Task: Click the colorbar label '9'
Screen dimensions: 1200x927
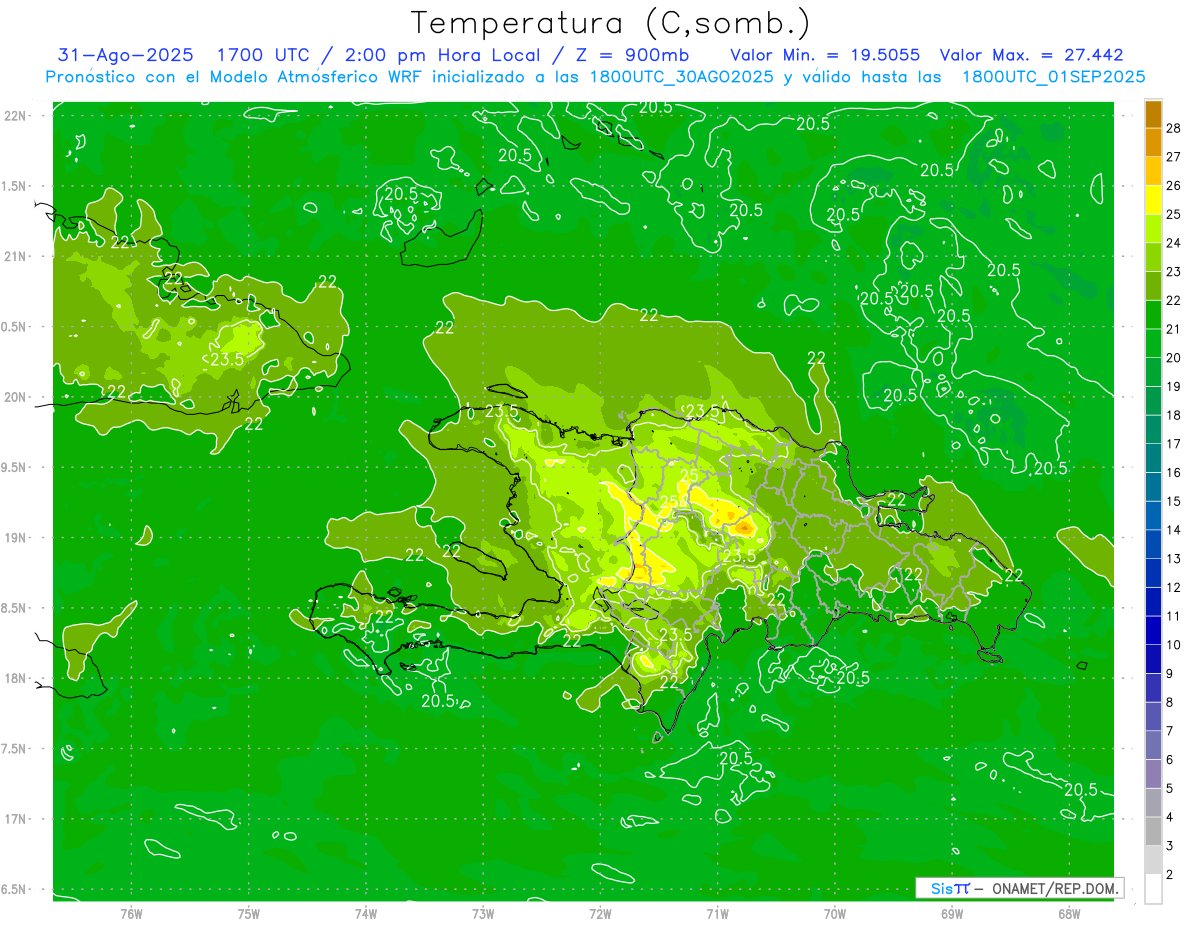Action: coord(1171,674)
